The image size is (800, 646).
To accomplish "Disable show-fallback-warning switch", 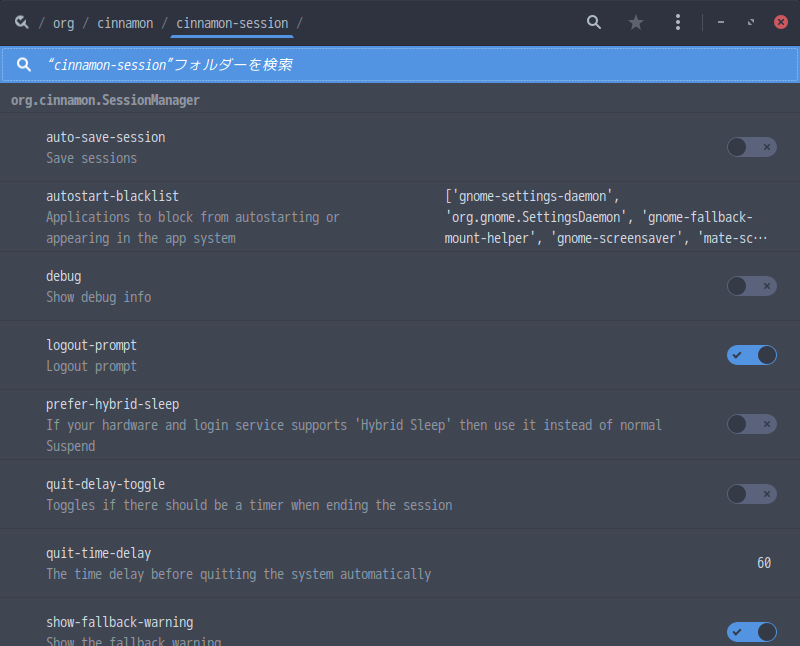I will (752, 632).
